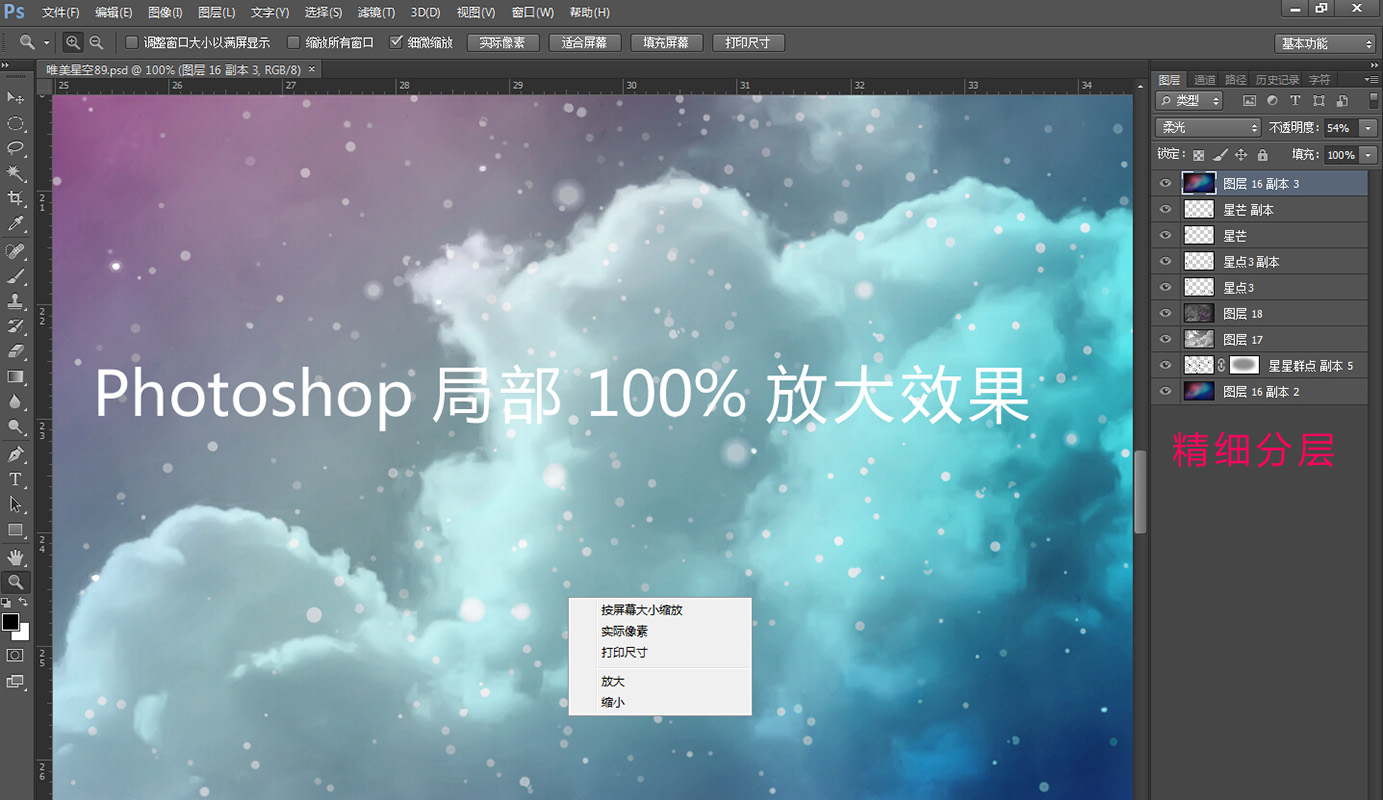Screen dimensions: 1383x800
Task: Toggle lock transparent pixels
Action: click(1198, 155)
